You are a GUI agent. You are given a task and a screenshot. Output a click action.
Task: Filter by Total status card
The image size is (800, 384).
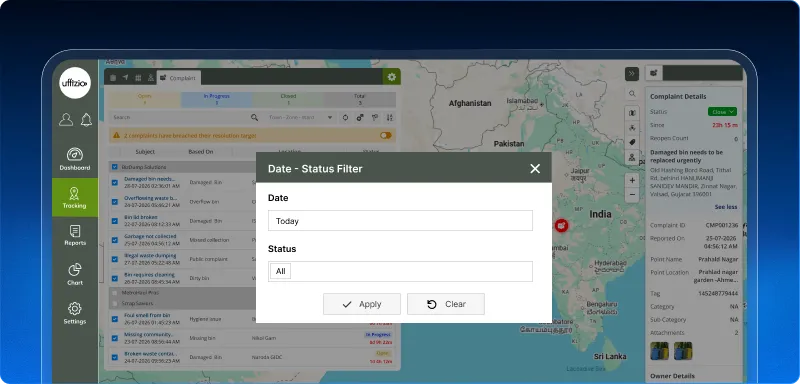360,99
